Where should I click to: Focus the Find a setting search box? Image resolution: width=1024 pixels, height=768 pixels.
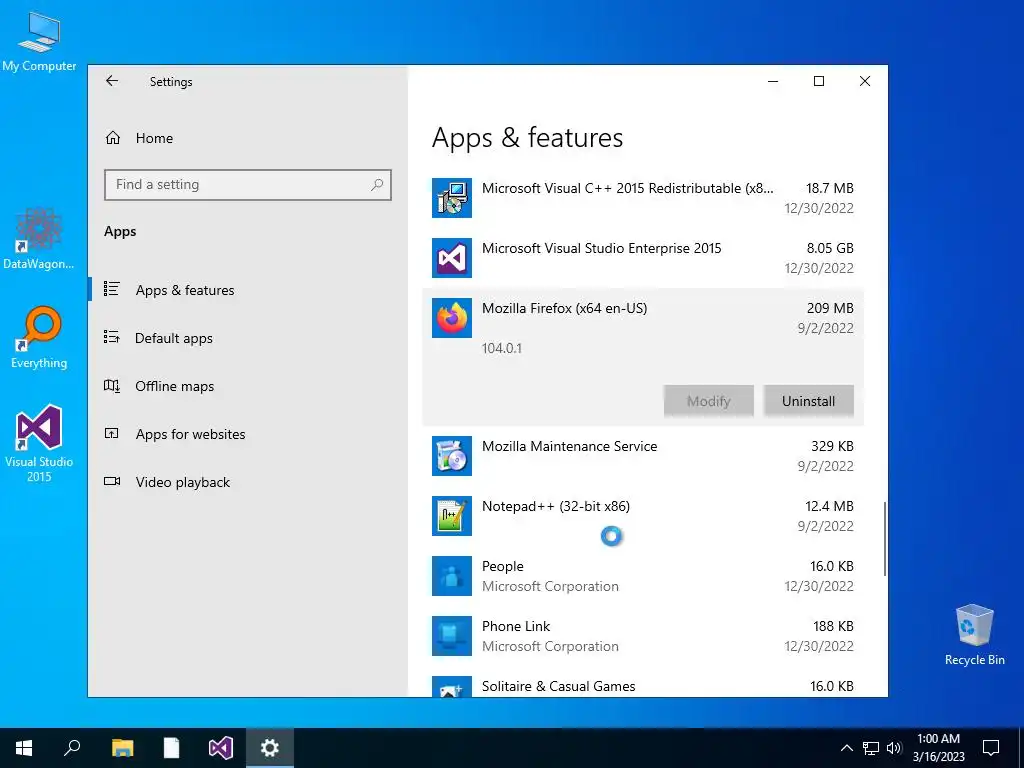(248, 185)
